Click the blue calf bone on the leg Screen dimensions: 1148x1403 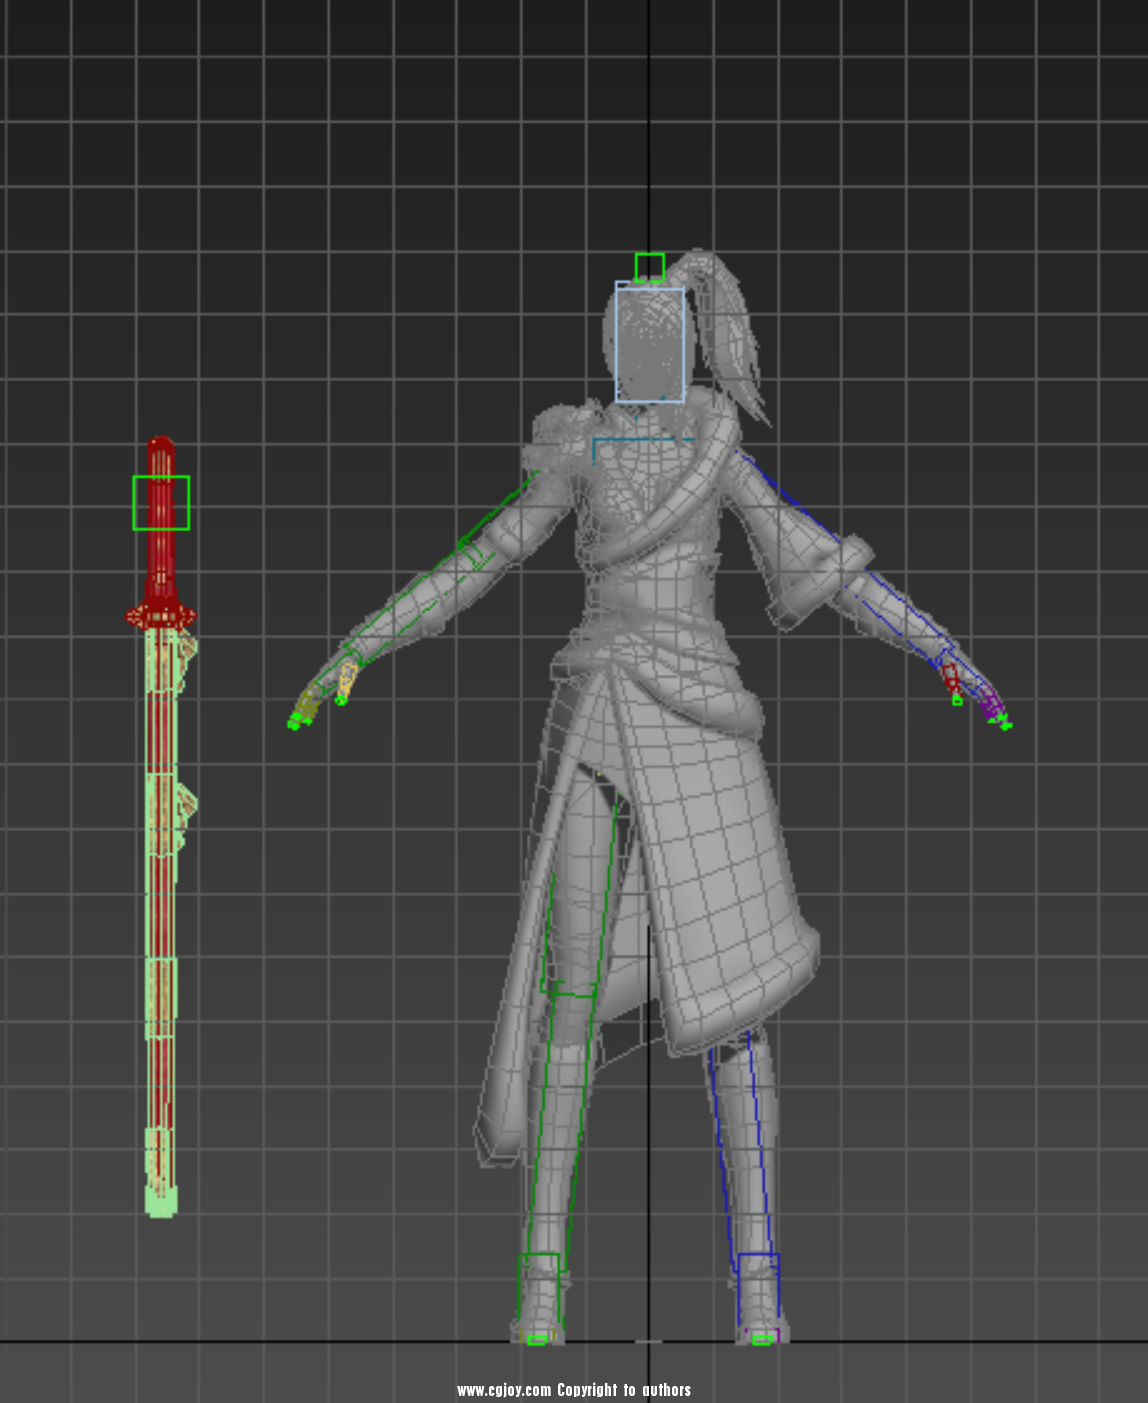coord(740,1150)
